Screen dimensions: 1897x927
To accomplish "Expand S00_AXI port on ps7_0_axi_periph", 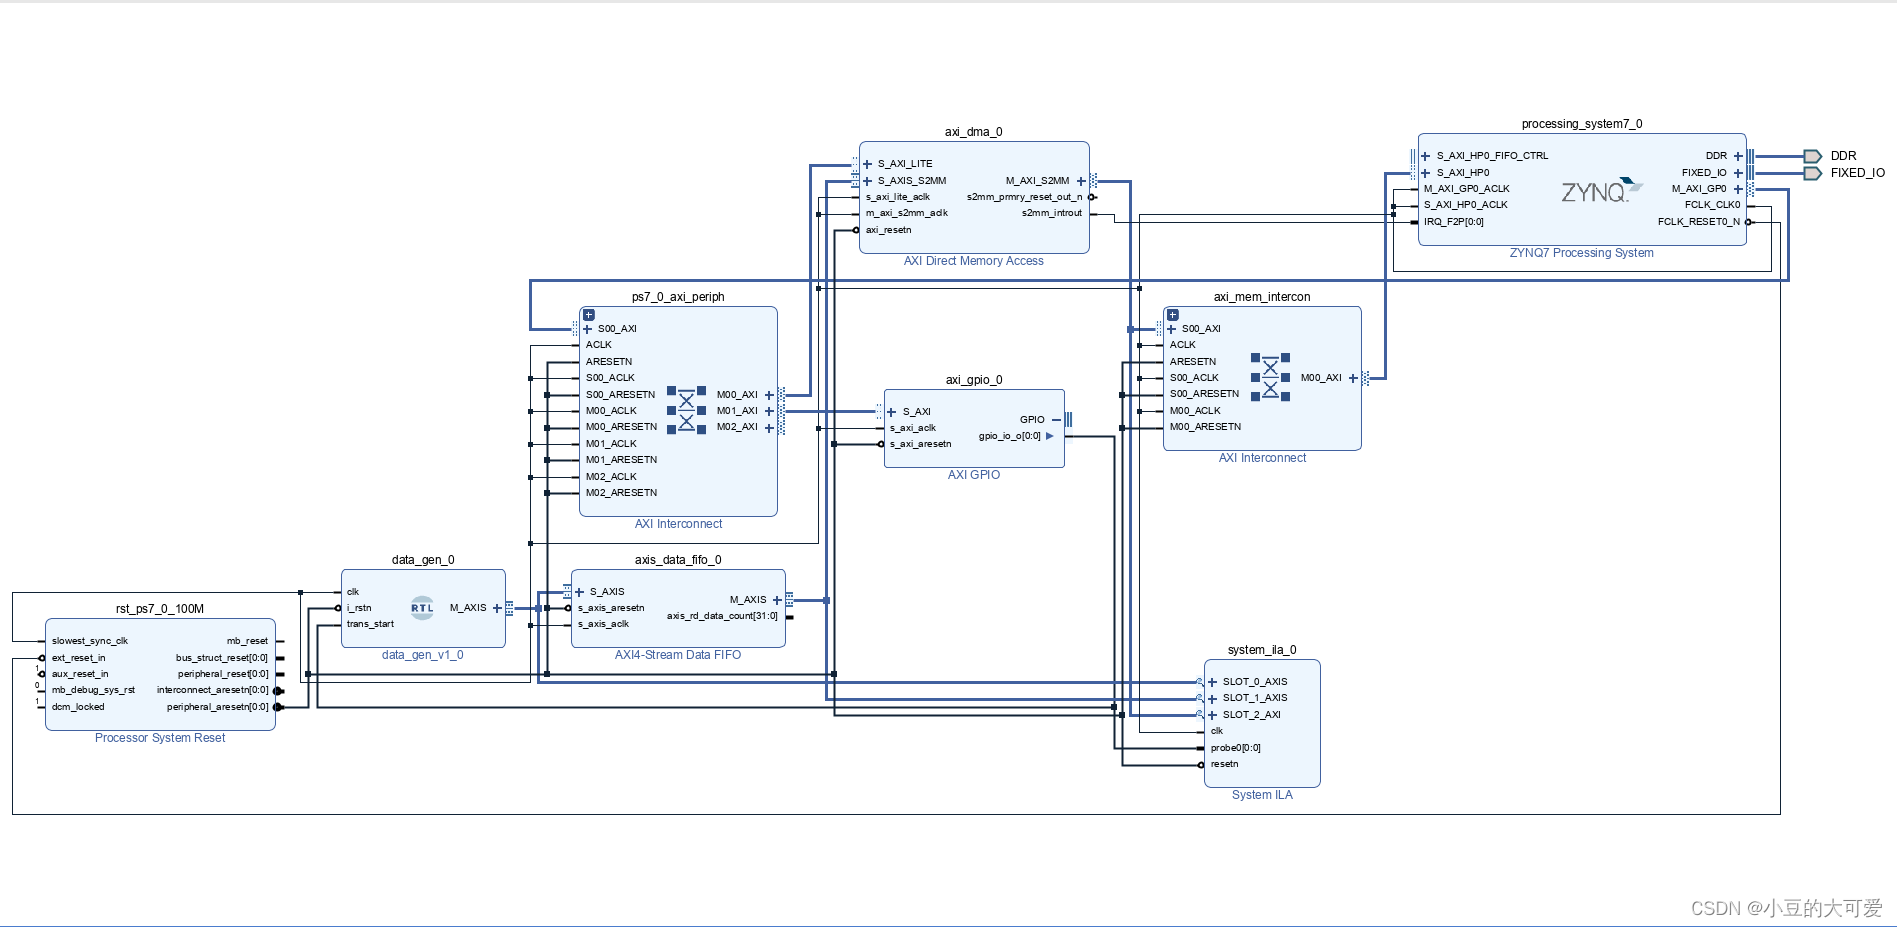I will [587, 329].
